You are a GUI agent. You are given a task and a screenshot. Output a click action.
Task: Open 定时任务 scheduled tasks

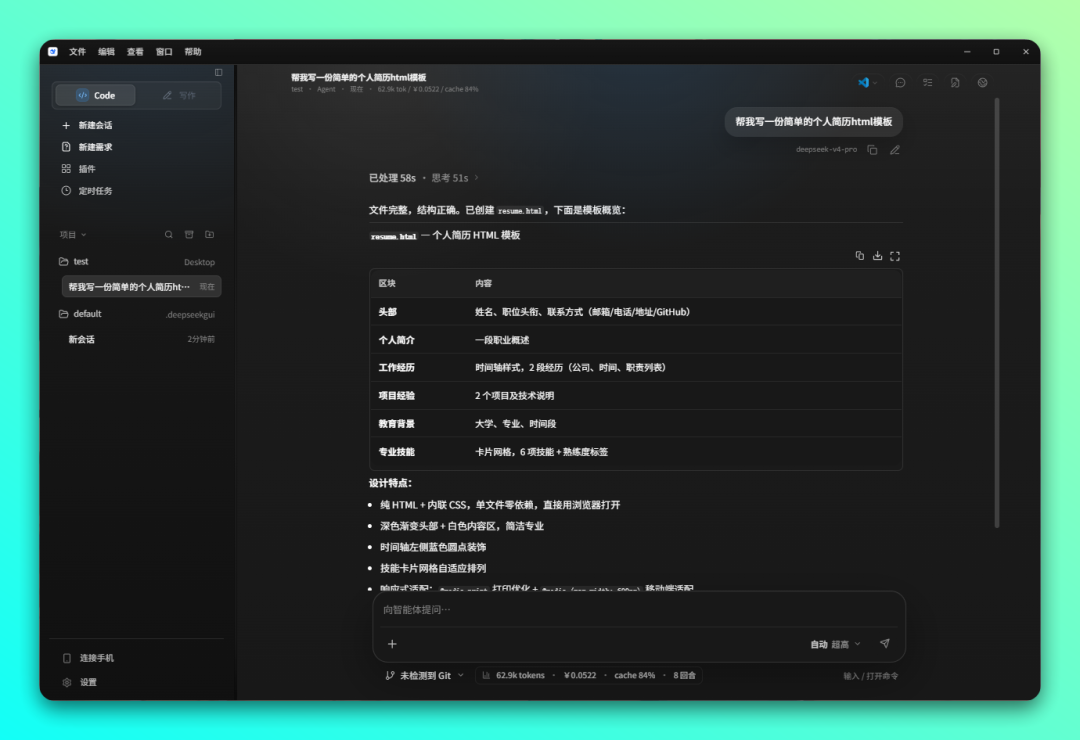pyautogui.click(x=87, y=191)
